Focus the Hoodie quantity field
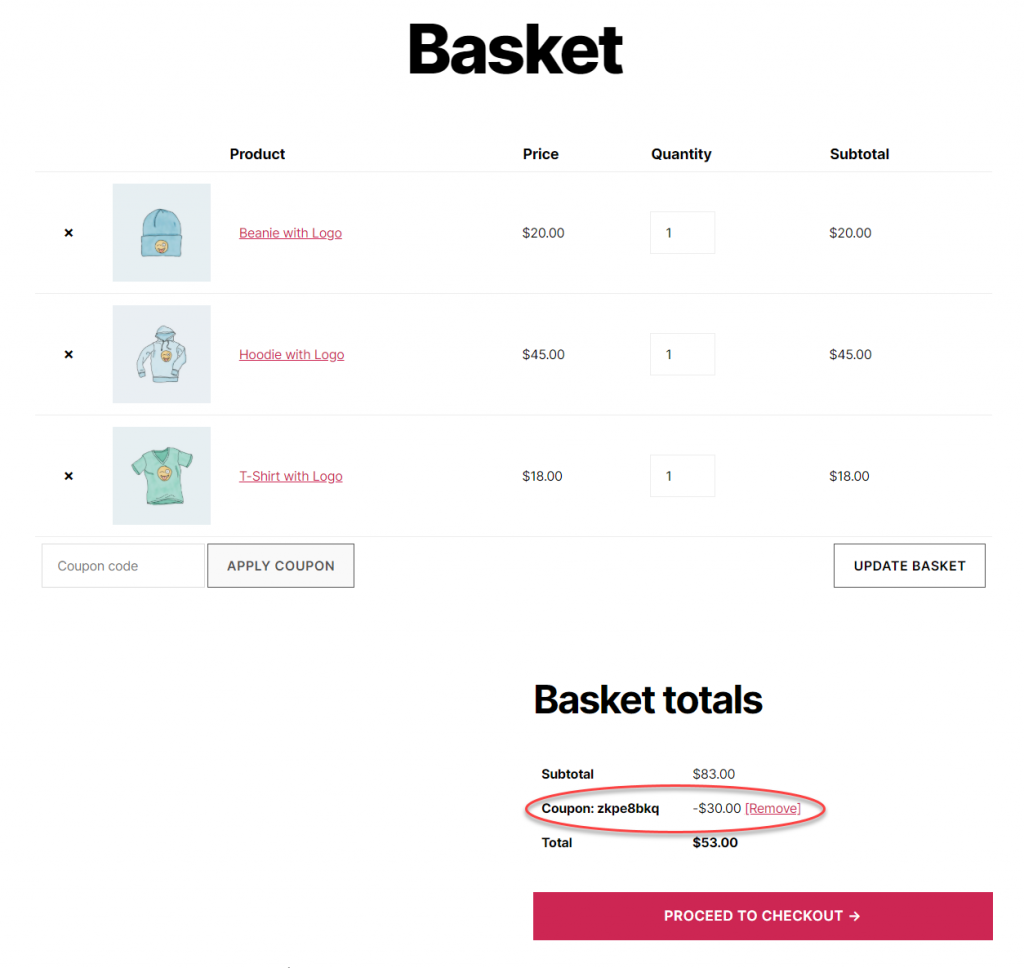 pyautogui.click(x=682, y=354)
